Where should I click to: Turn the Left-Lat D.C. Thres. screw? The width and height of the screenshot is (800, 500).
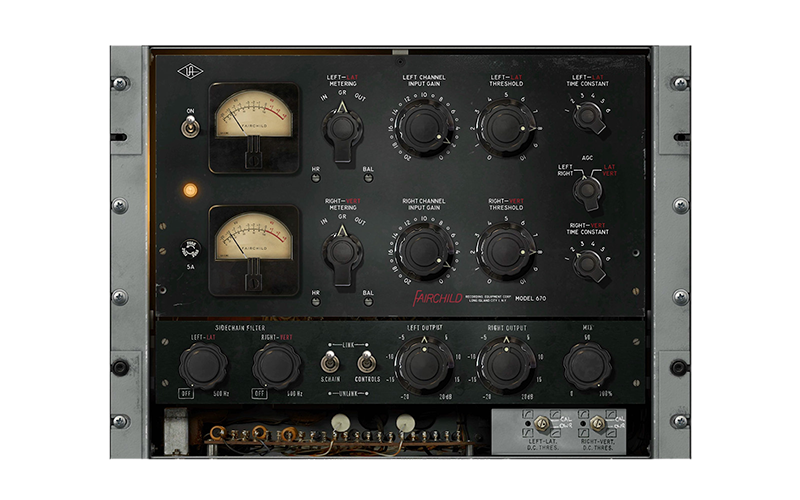[x=542, y=423]
